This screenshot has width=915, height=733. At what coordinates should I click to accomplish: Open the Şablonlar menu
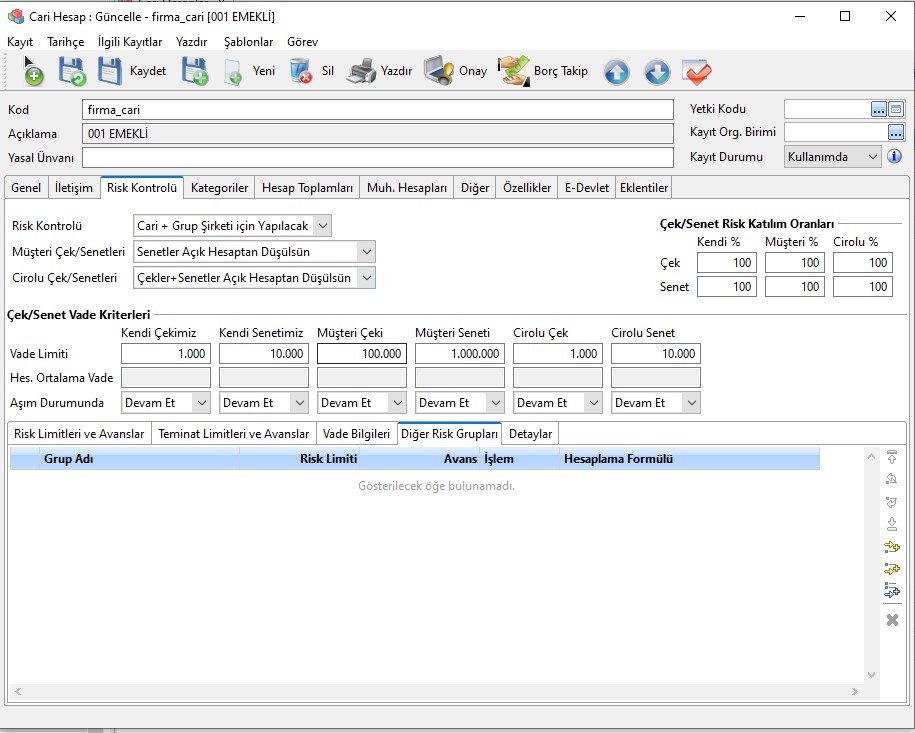[x=248, y=42]
